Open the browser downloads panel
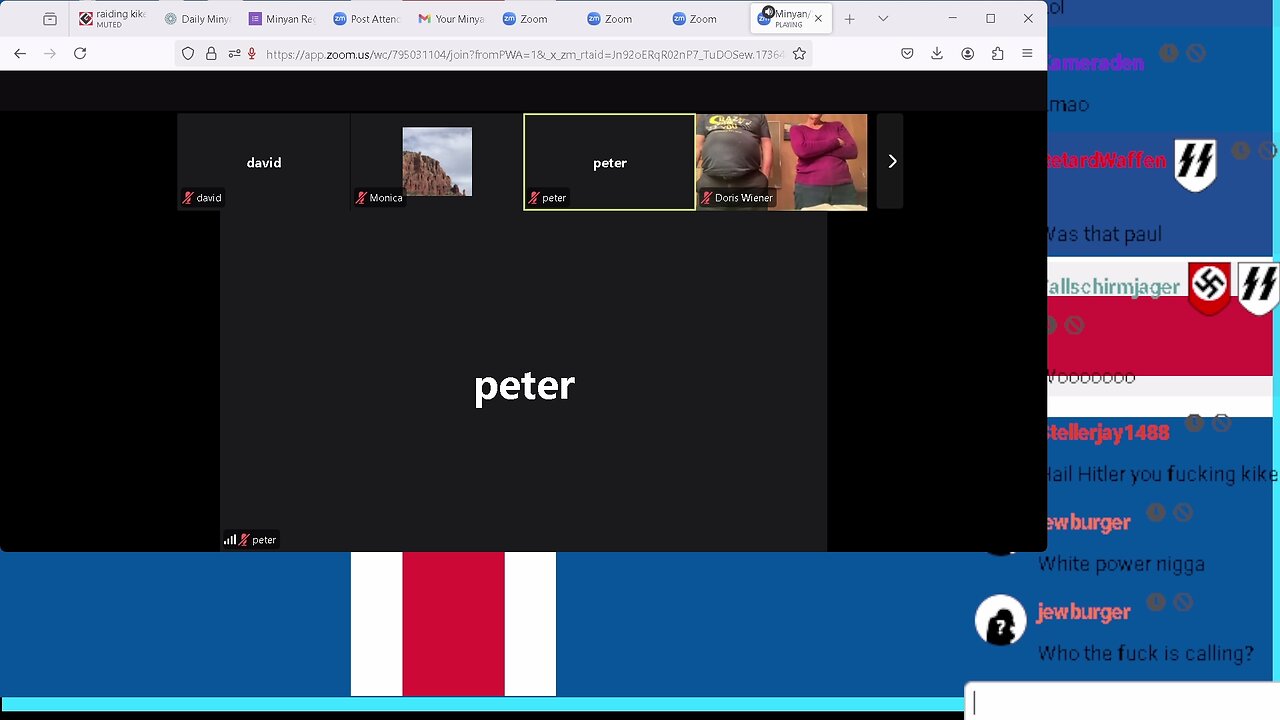Image resolution: width=1280 pixels, height=720 pixels. point(937,54)
